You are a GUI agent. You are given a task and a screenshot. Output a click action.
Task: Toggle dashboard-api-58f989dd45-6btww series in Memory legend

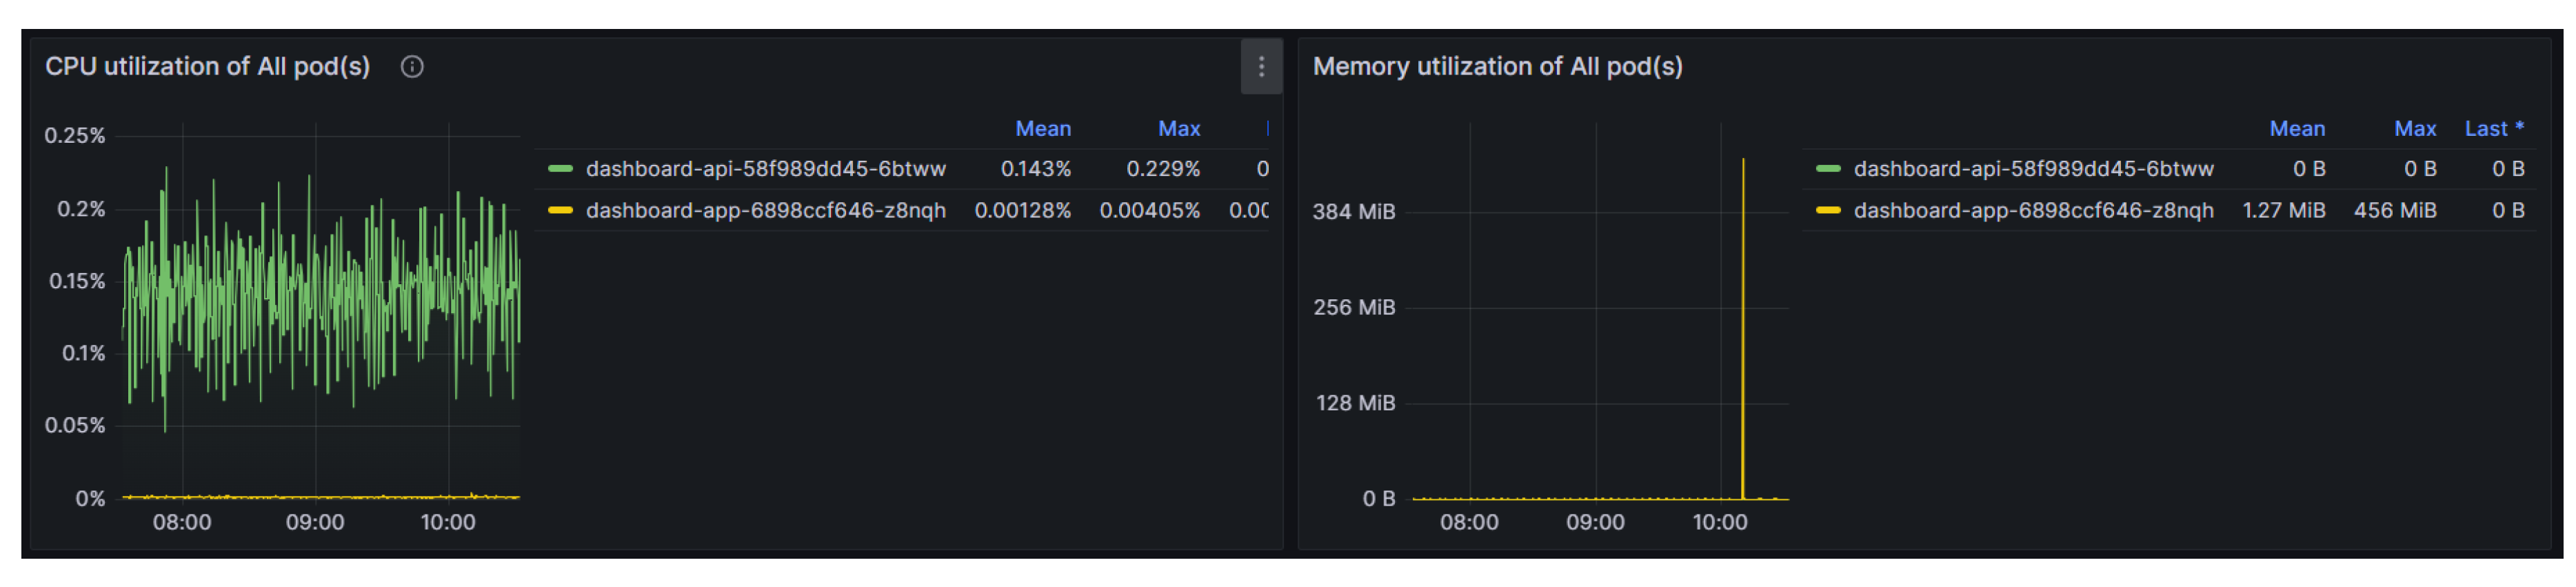click(x=2033, y=169)
